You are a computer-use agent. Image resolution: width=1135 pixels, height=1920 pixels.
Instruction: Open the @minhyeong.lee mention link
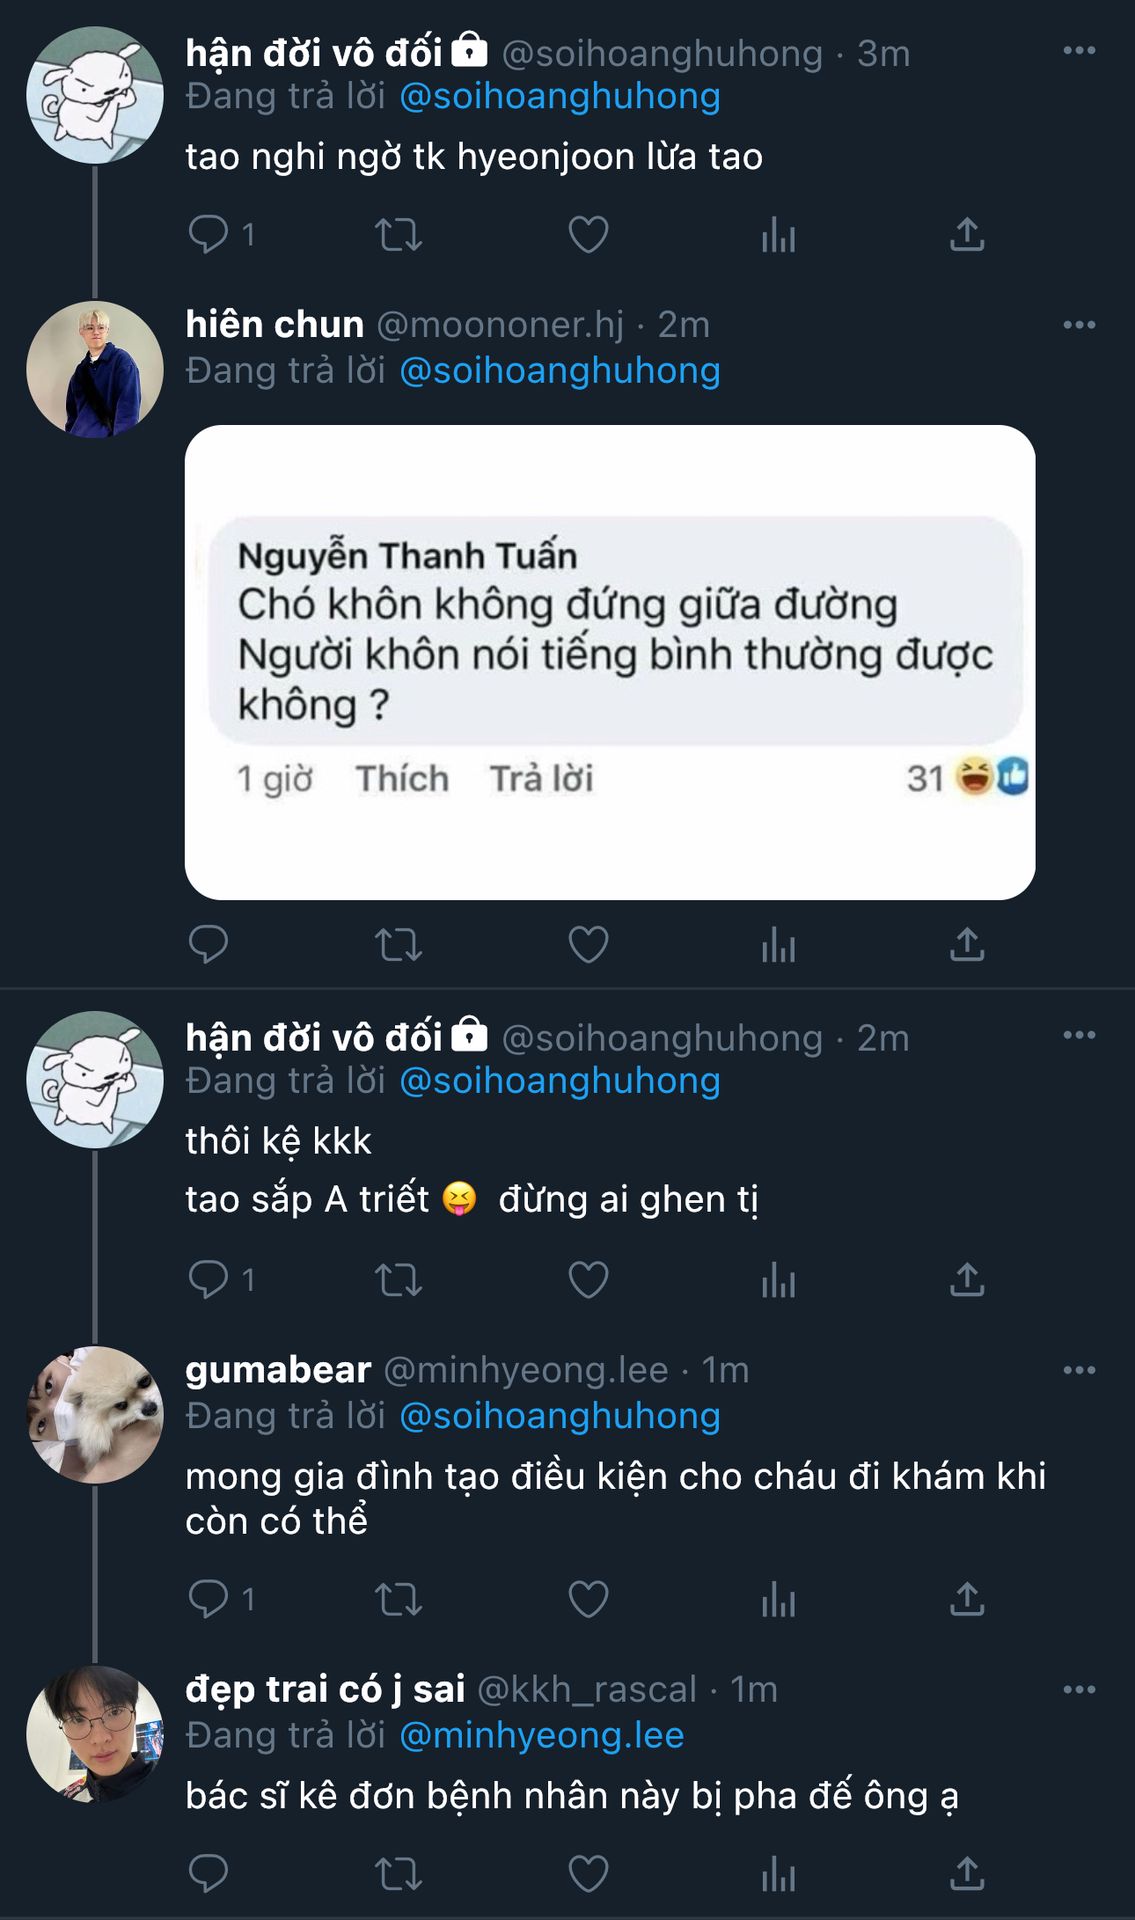pyautogui.click(x=542, y=1735)
